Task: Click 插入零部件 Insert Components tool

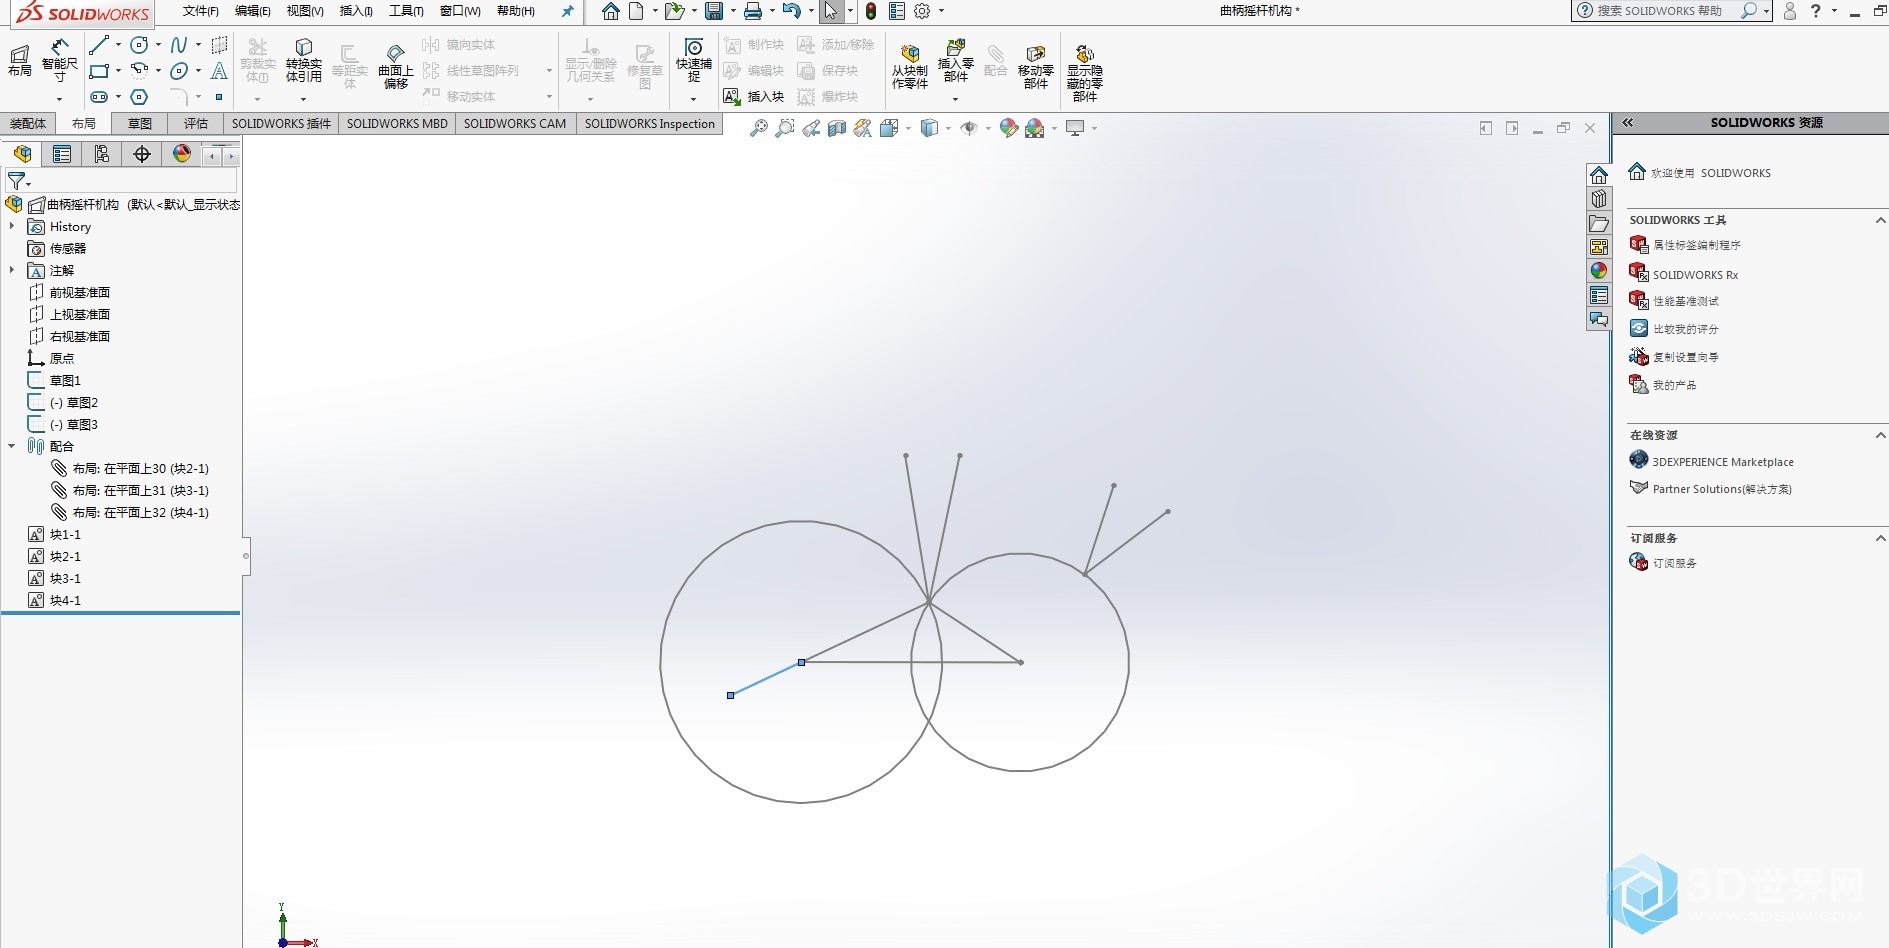Action: (x=956, y=61)
